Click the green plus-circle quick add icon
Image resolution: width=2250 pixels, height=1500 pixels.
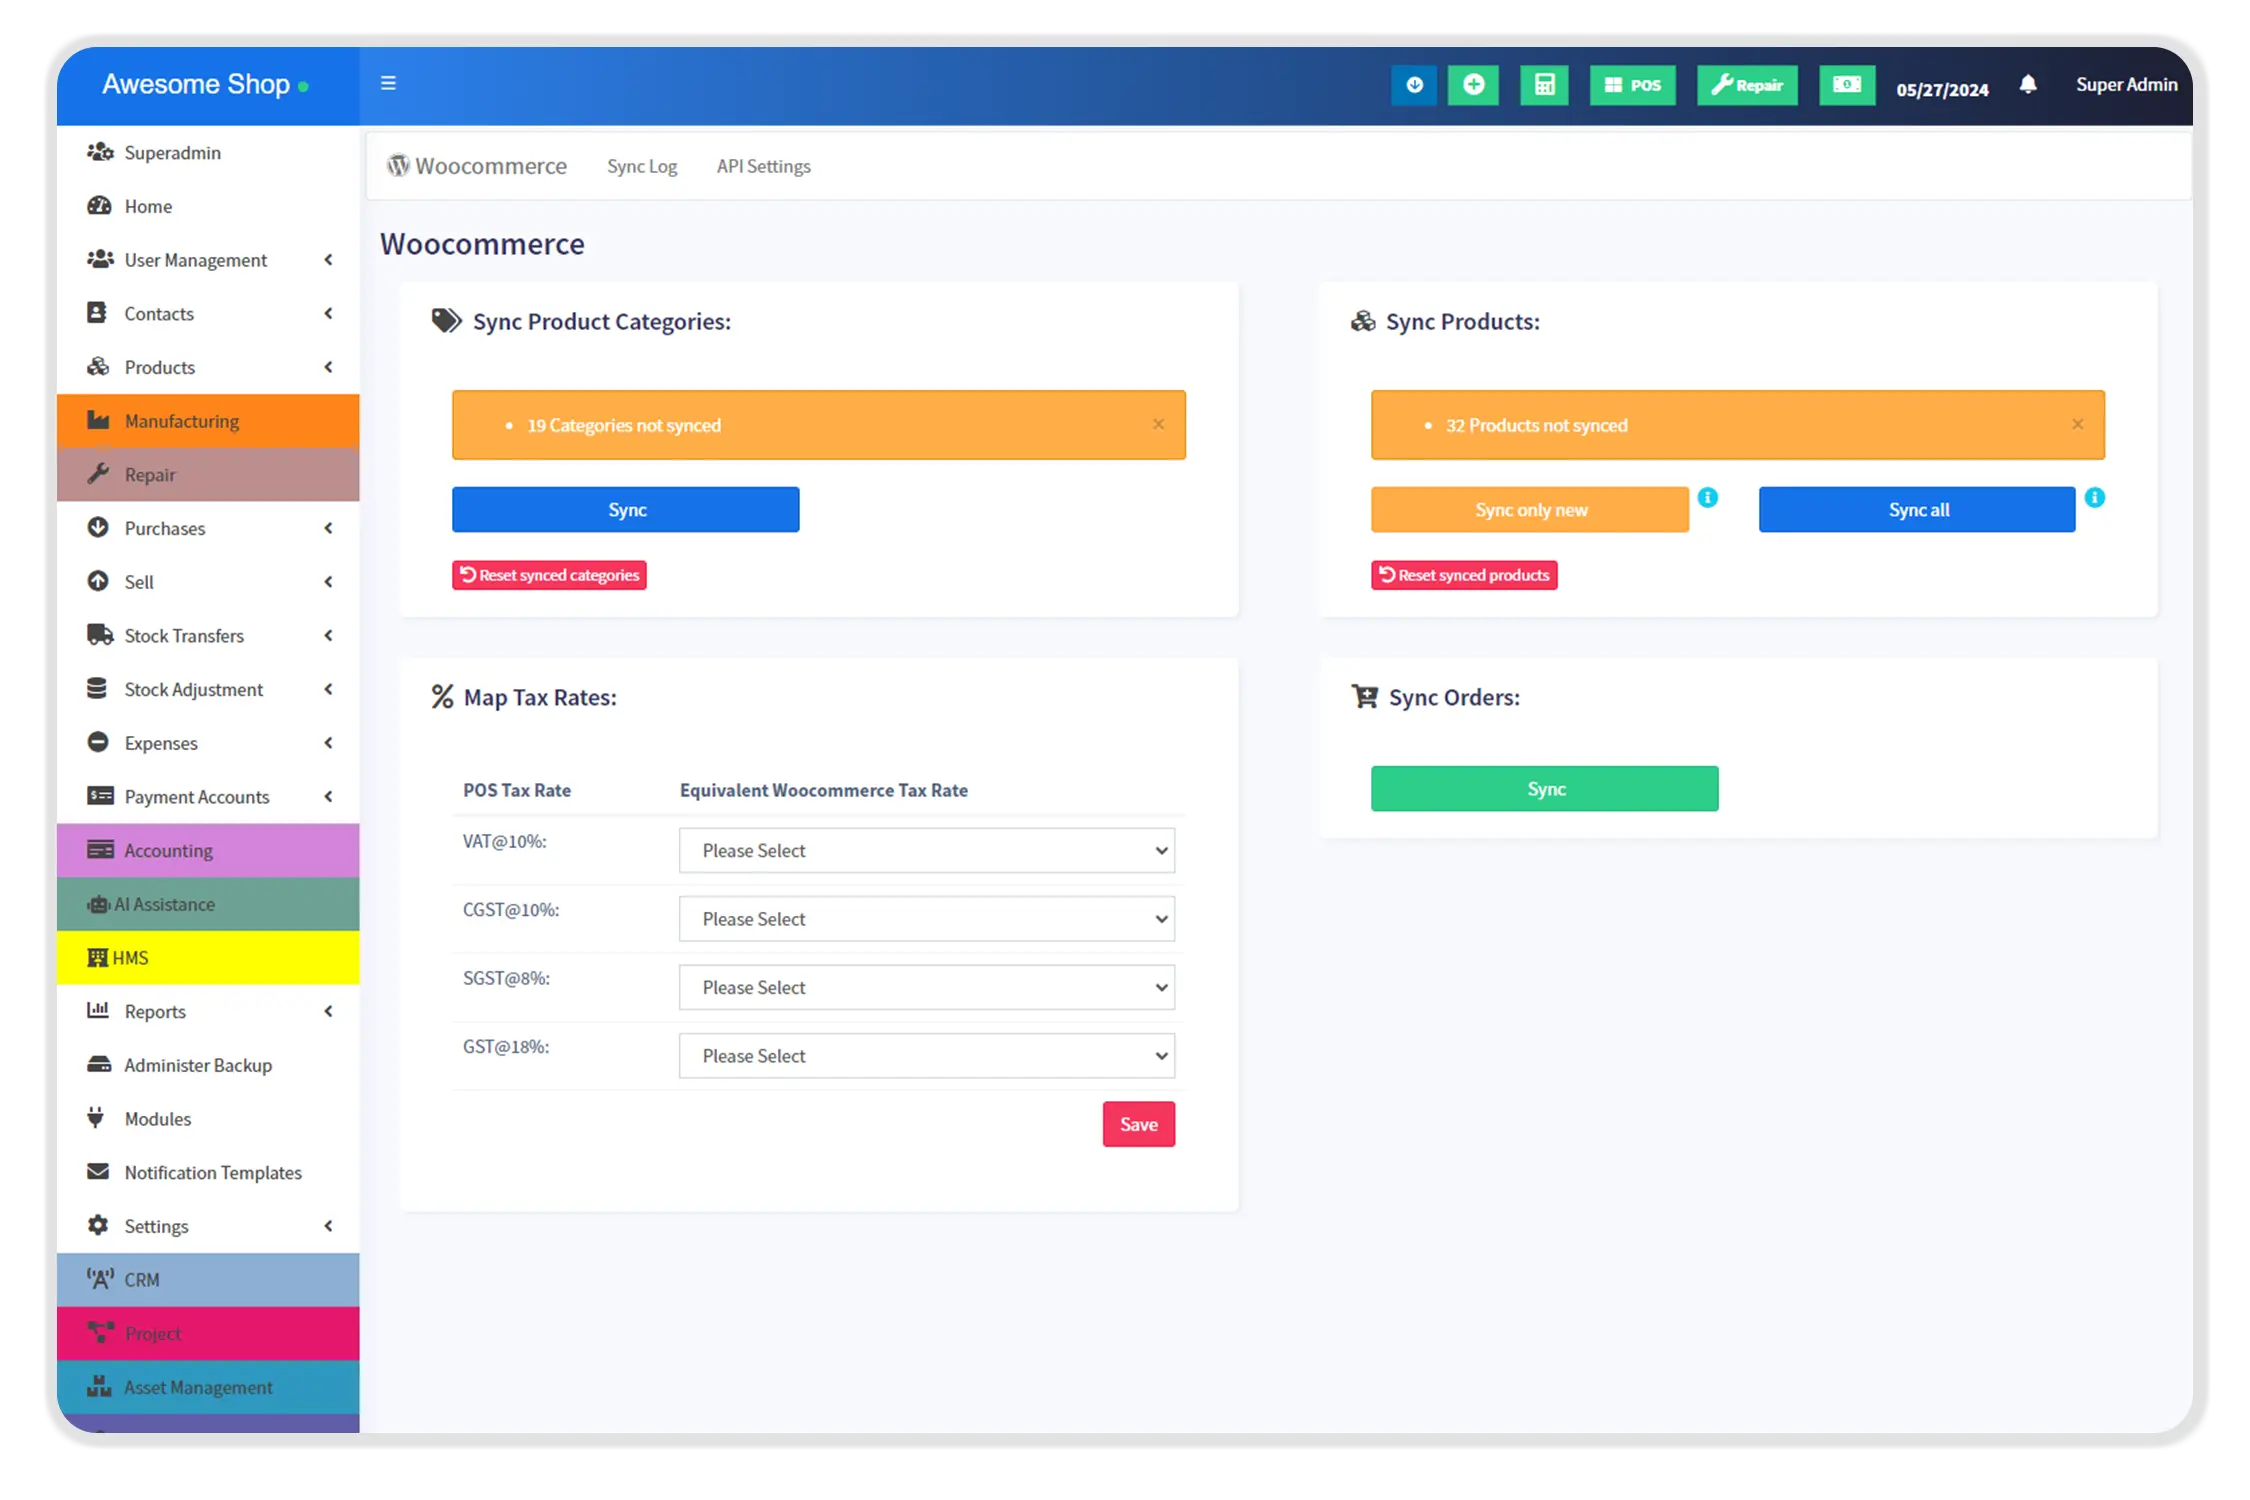[x=1473, y=85]
